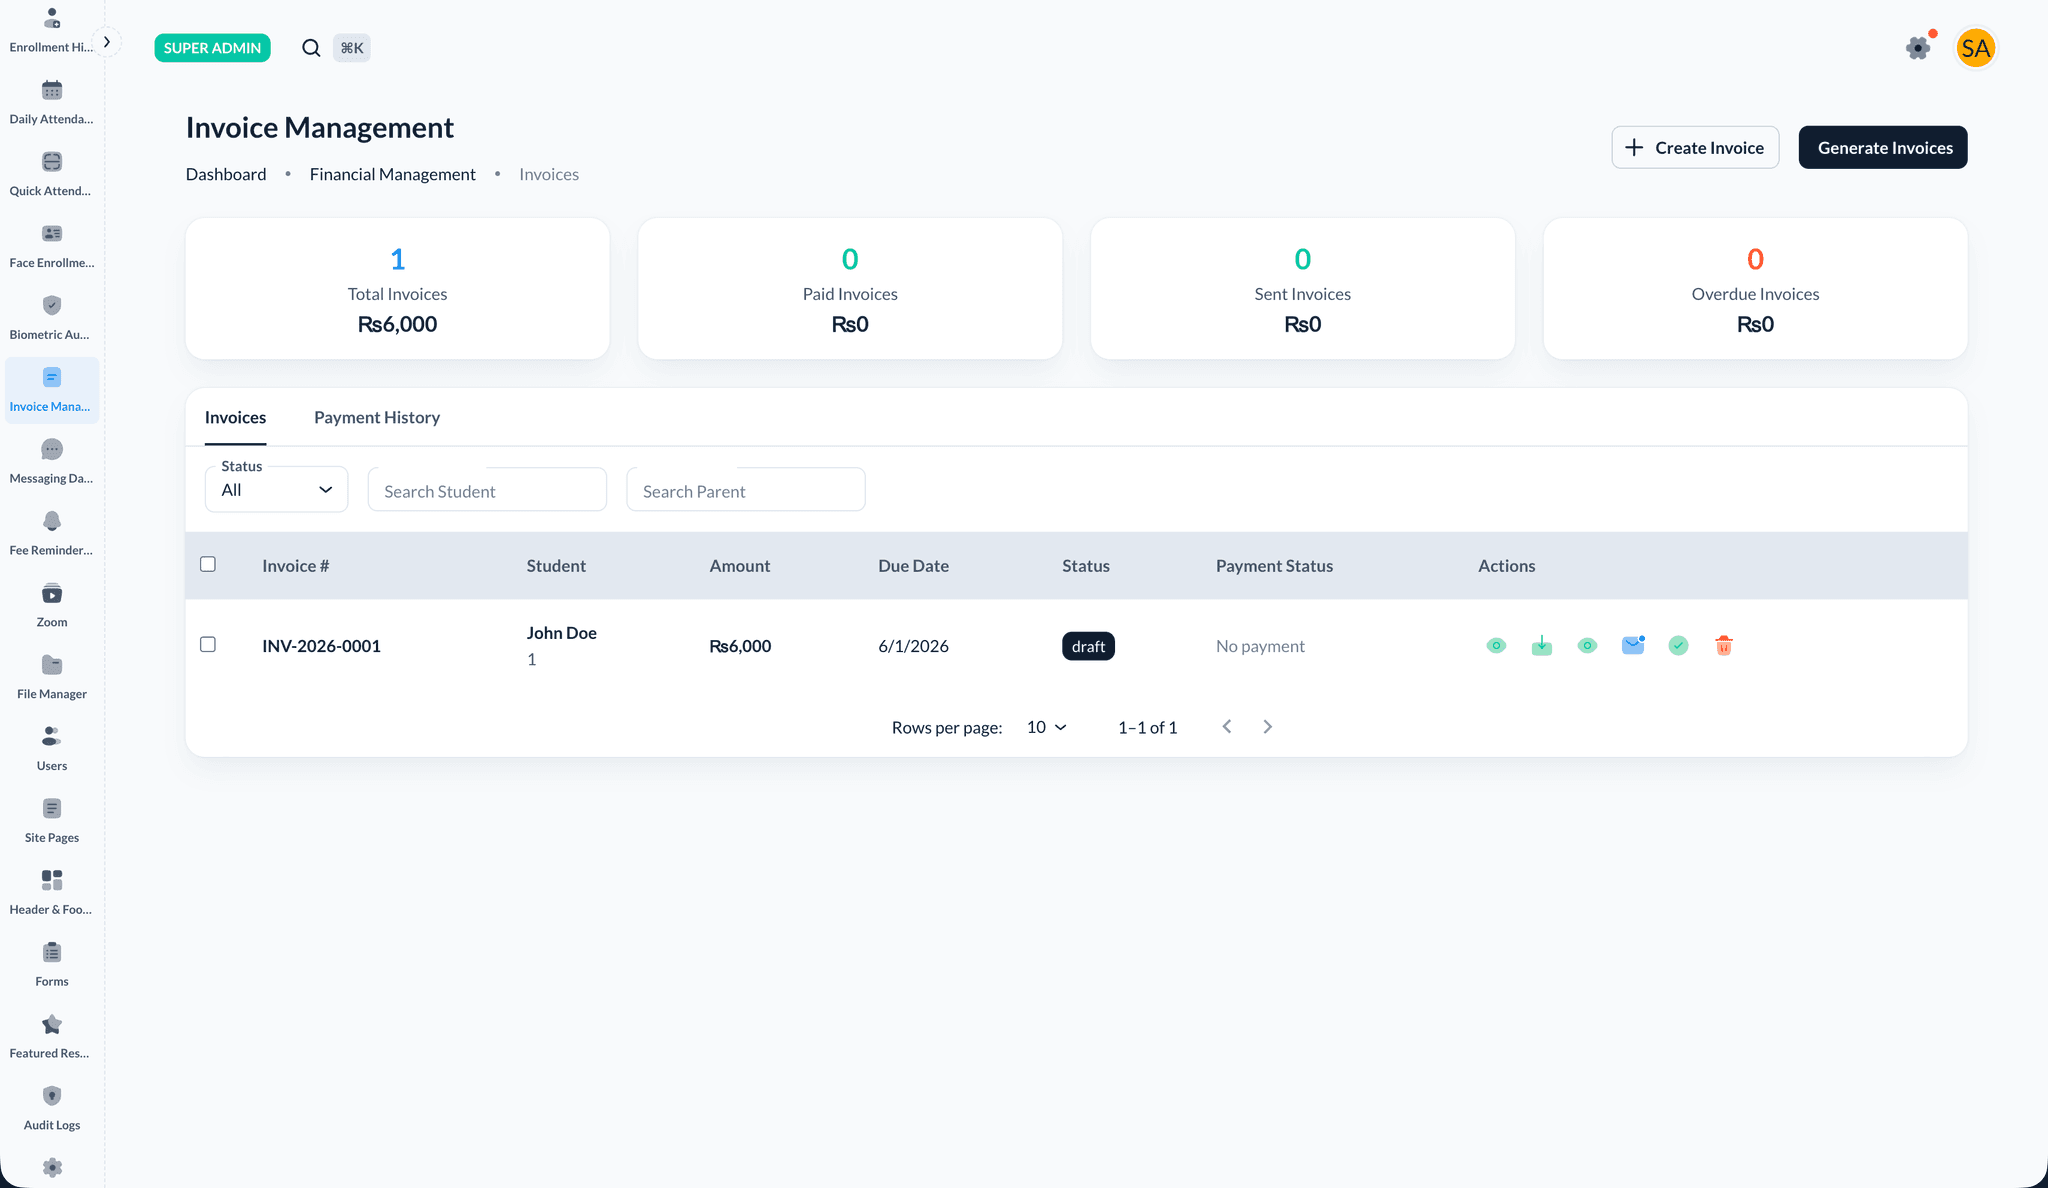Screen dimensions: 2048x1188
Task: Click the Overdue Invoices summary card
Action: (x=1755, y=289)
